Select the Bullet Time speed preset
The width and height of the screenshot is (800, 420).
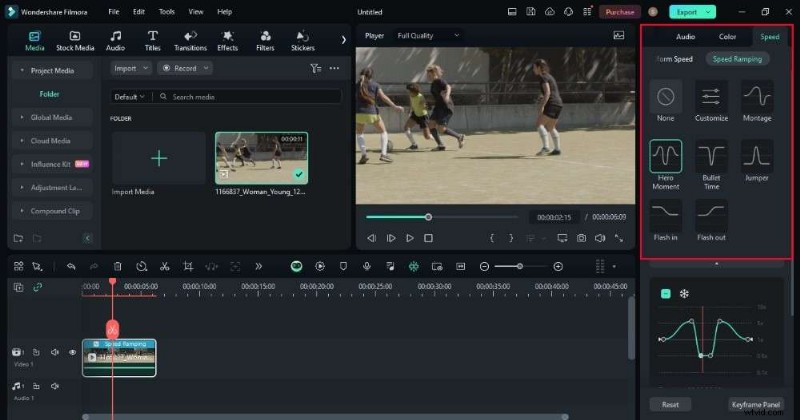[711, 164]
